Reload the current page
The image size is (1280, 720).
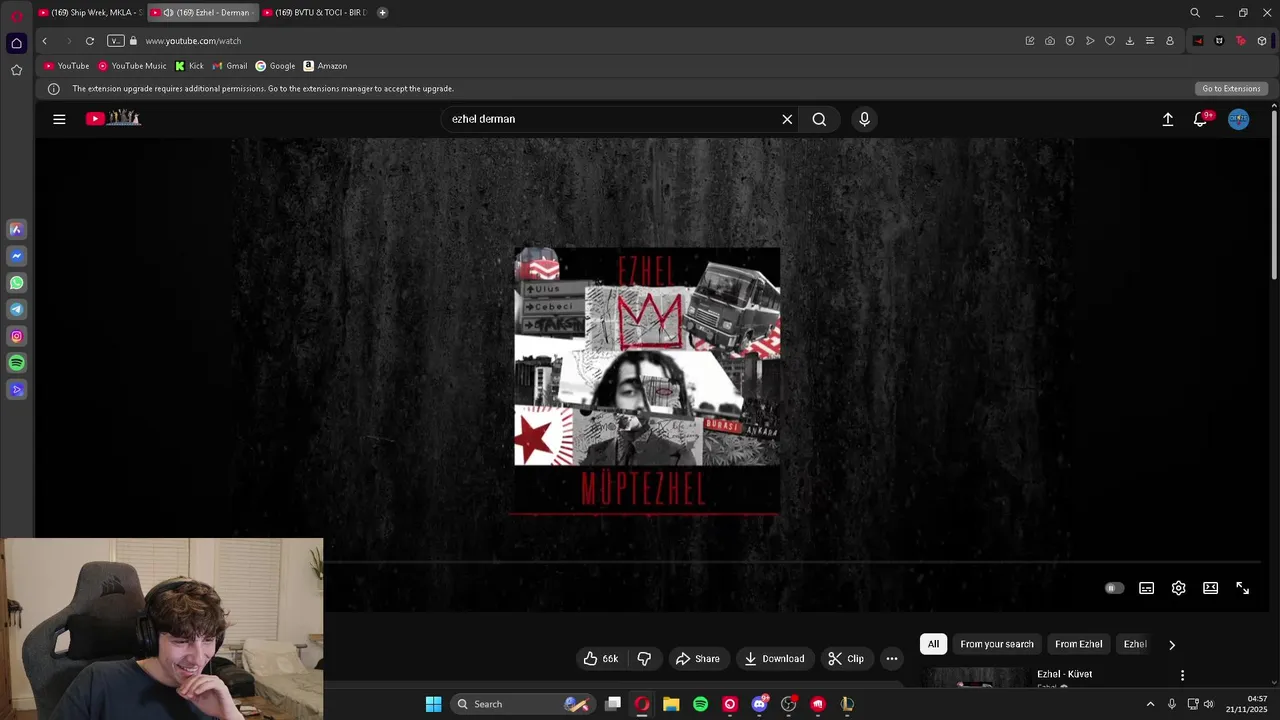point(90,41)
